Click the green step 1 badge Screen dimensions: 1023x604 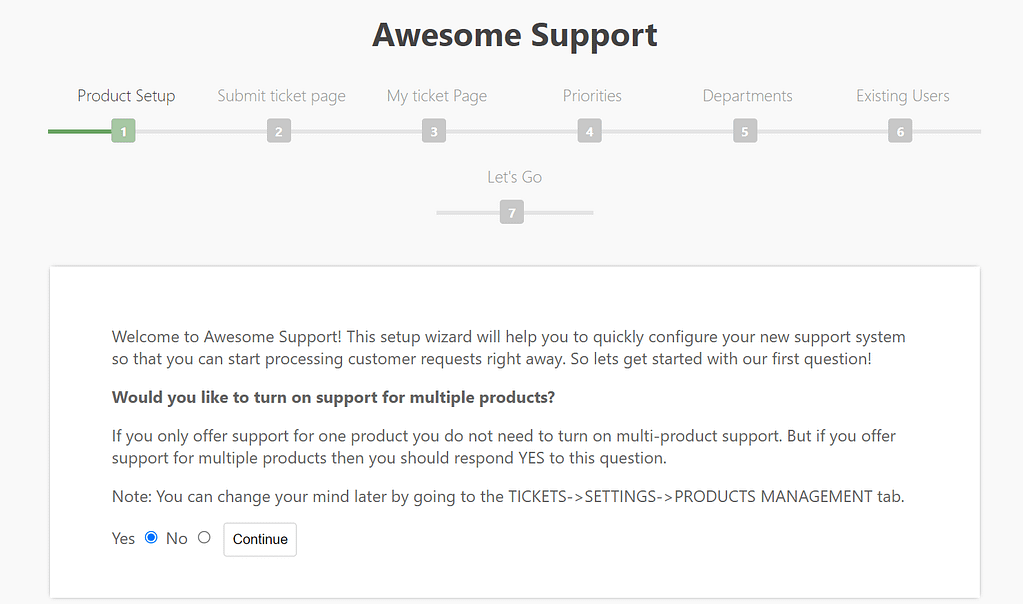122,130
